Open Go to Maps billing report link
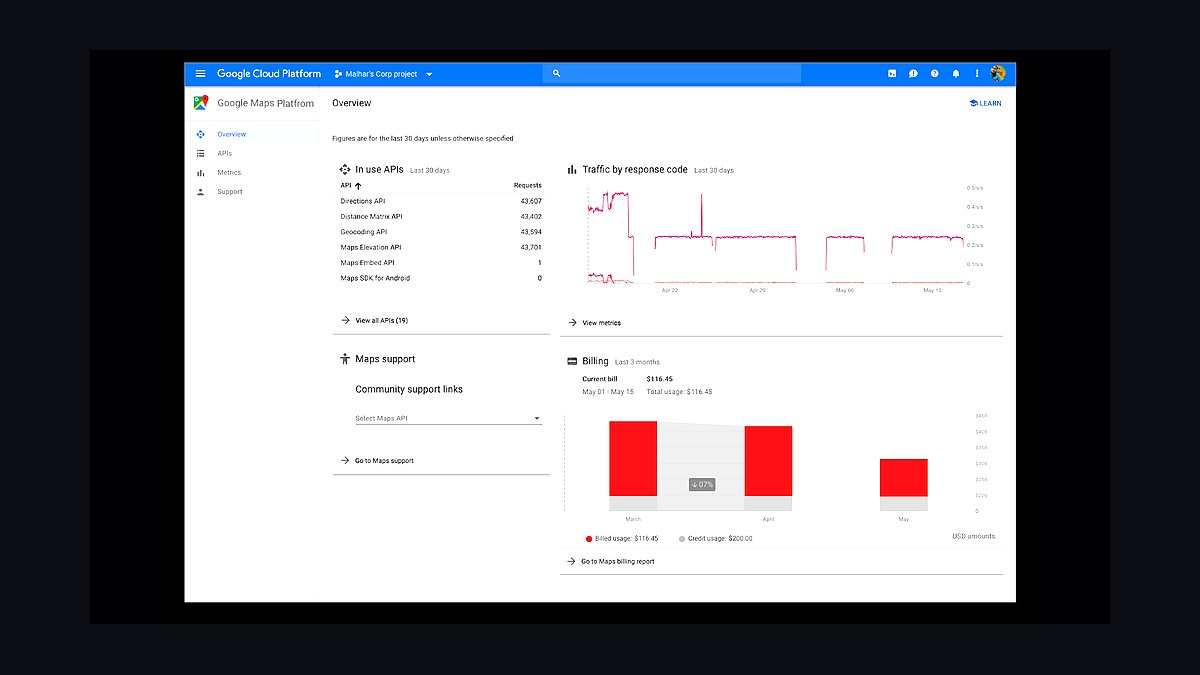1200x675 pixels. point(611,562)
